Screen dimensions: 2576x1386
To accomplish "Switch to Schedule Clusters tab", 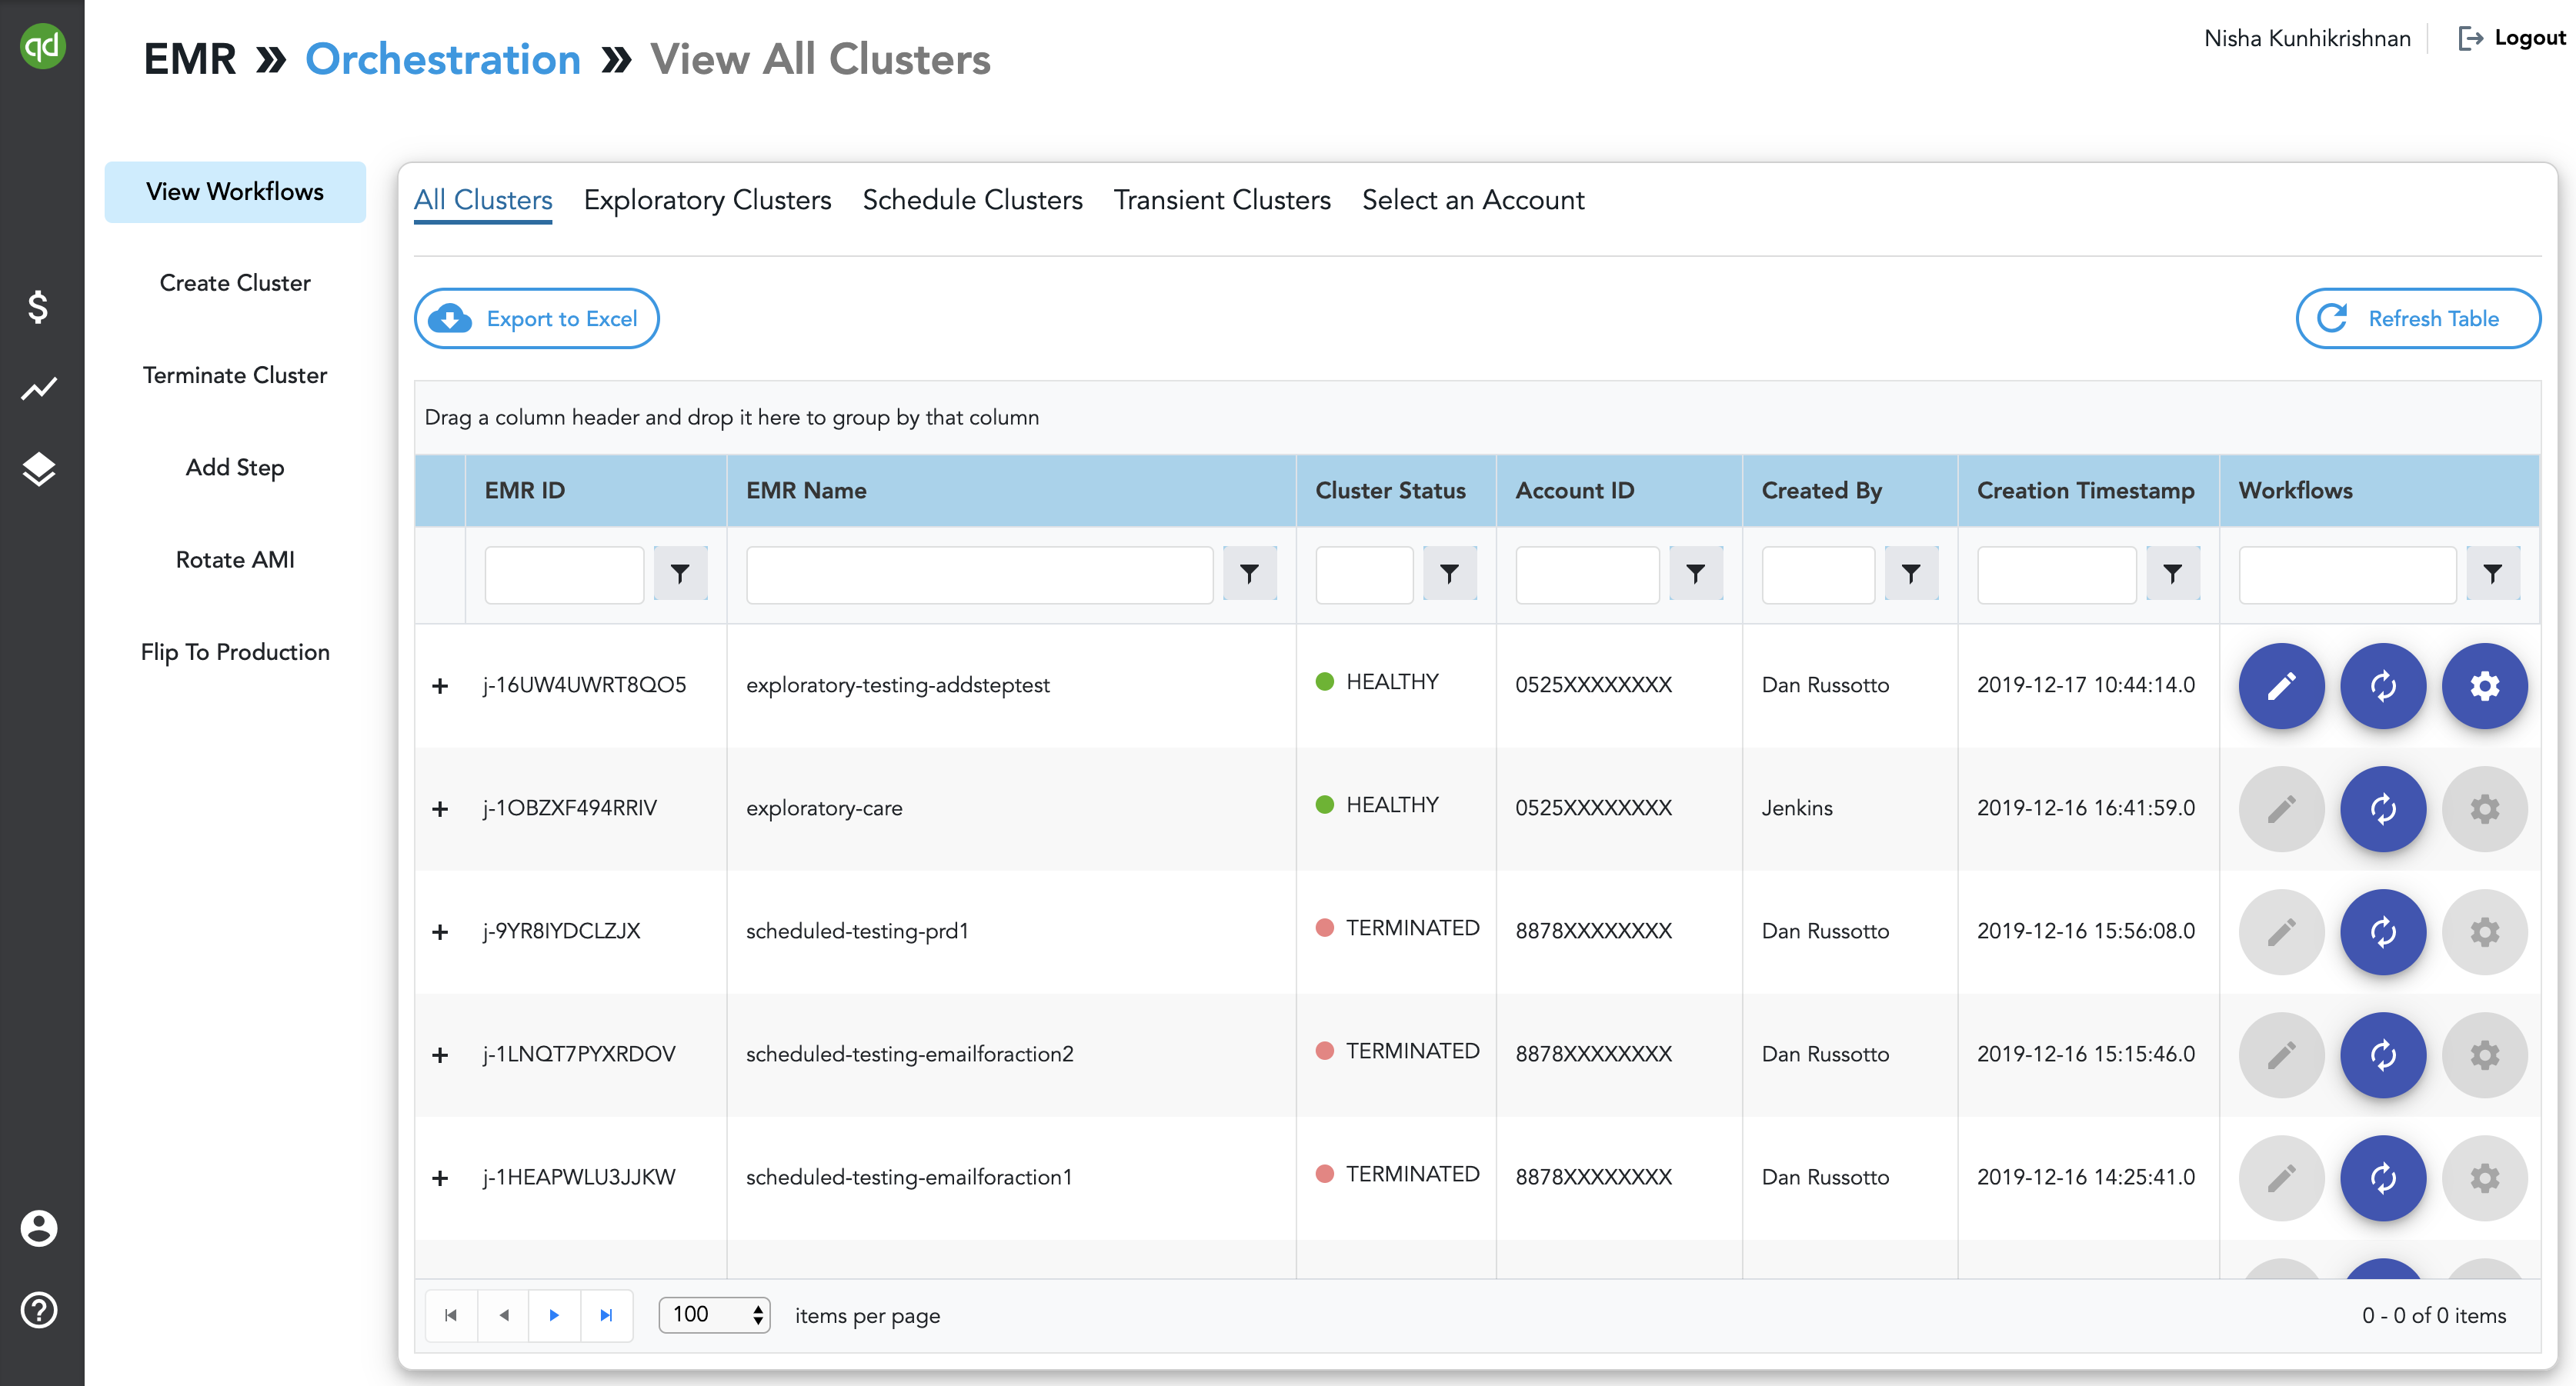I will click(972, 200).
